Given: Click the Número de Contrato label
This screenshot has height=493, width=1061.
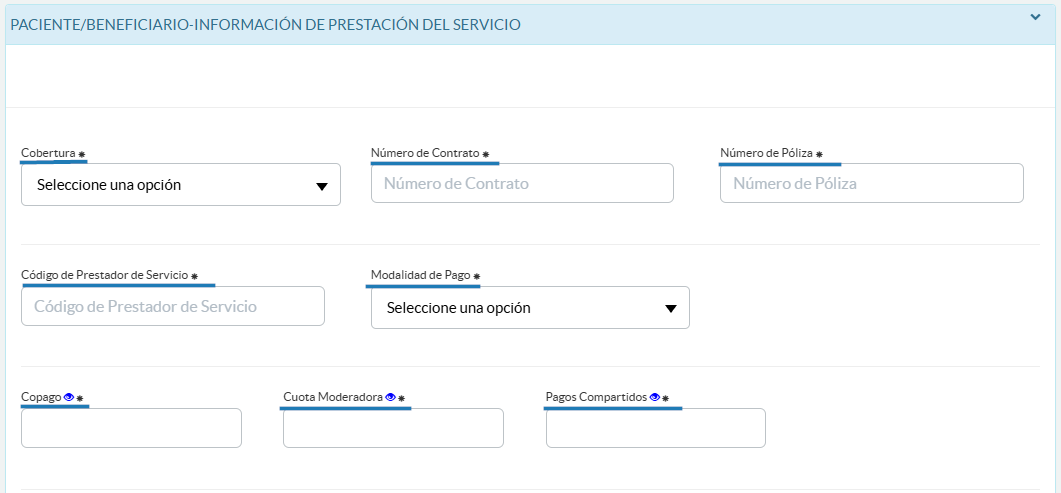Looking at the screenshot, I should click(x=425, y=153).
